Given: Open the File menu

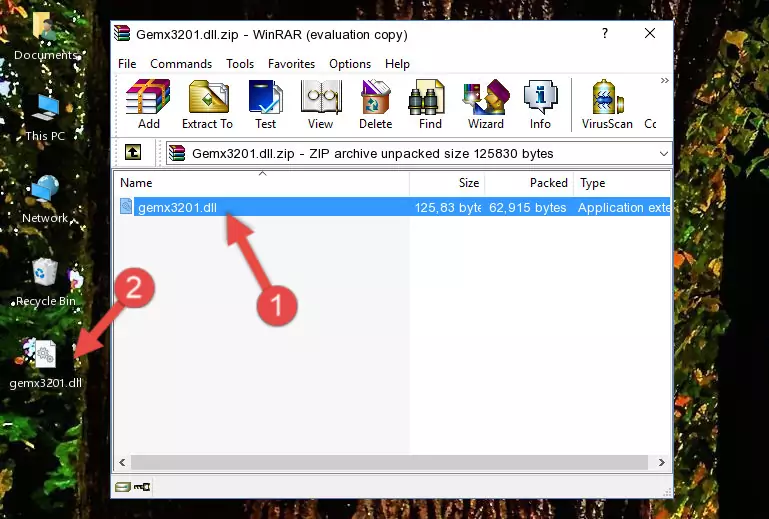Looking at the screenshot, I should tap(127, 64).
